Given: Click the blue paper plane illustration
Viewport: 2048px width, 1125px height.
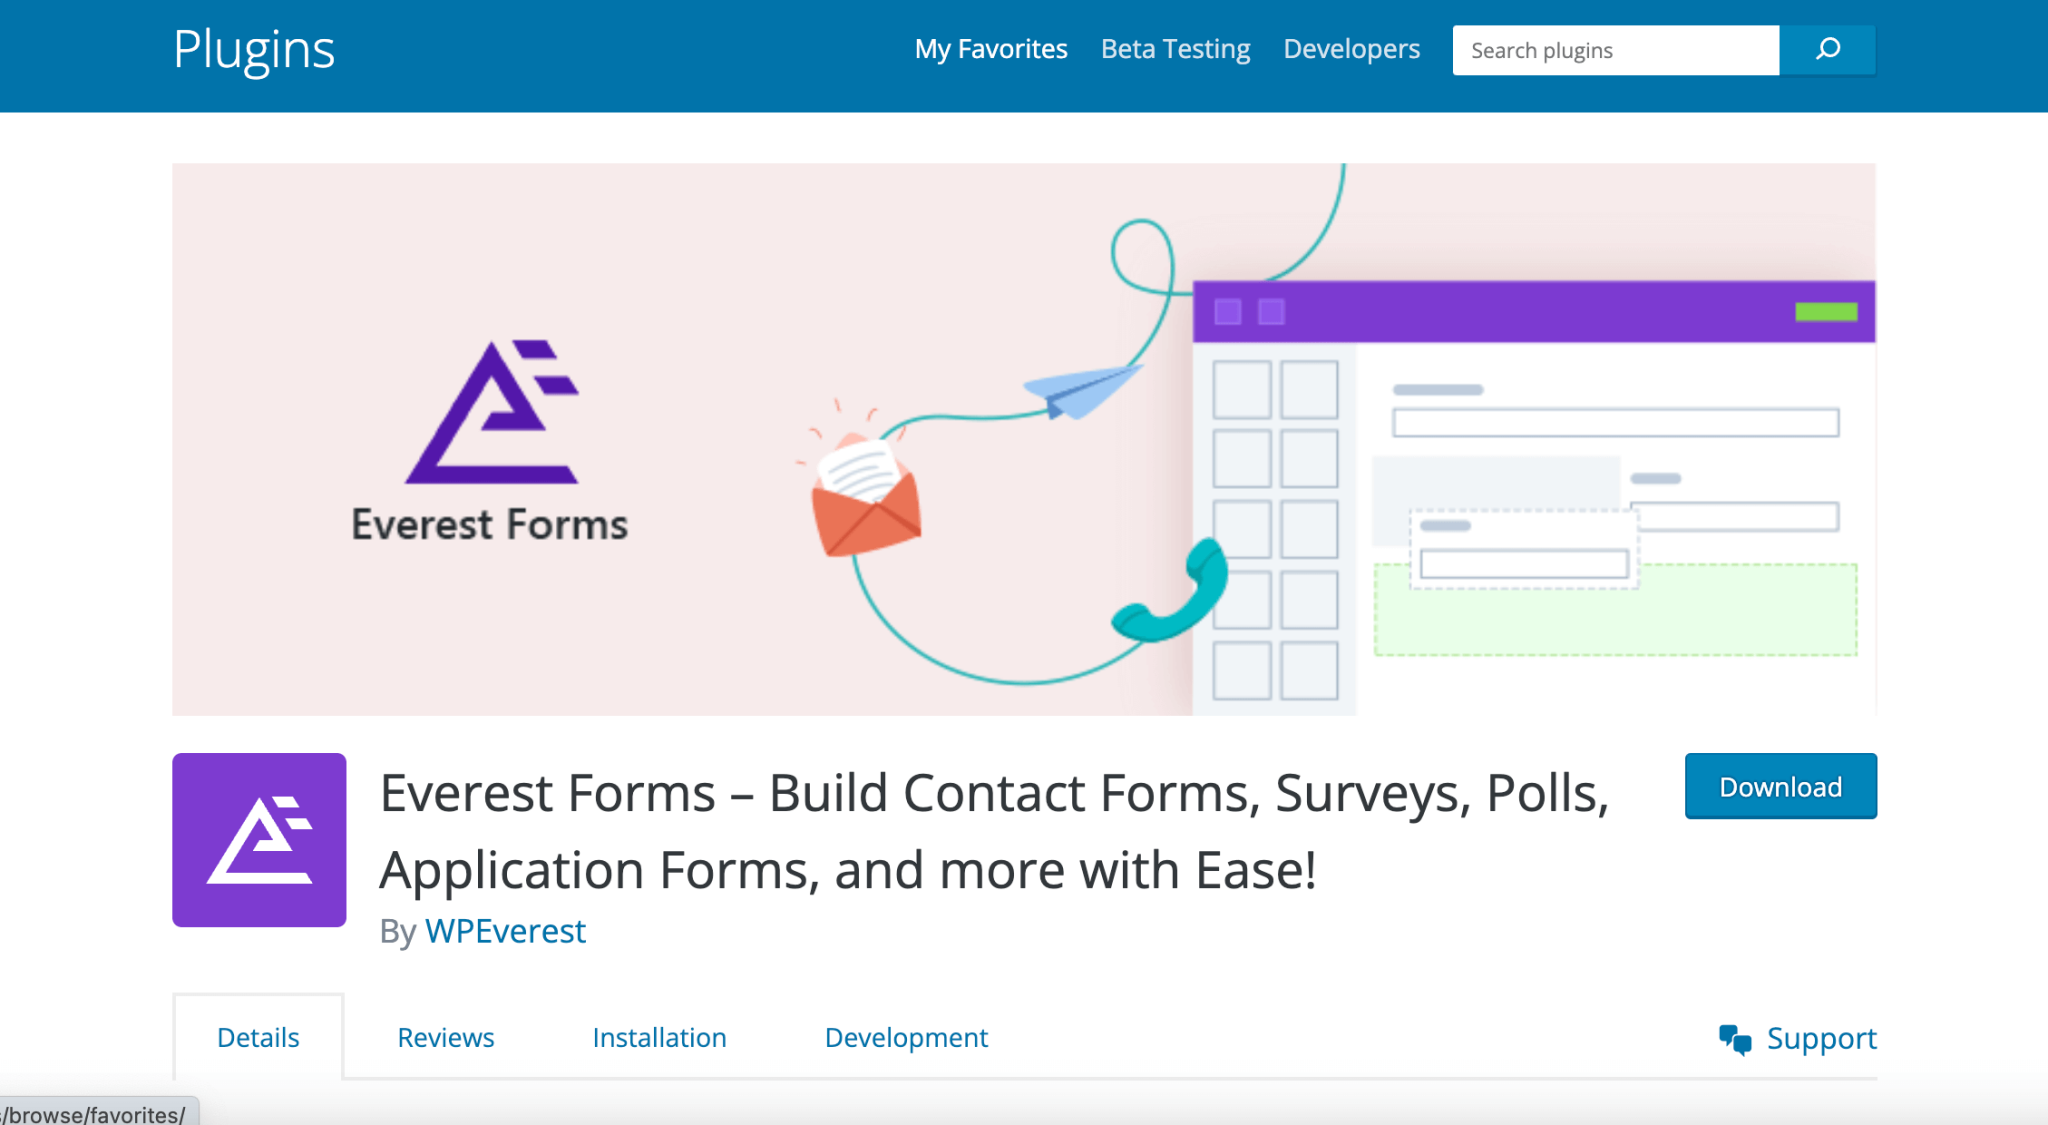Looking at the screenshot, I should pos(1080,390).
